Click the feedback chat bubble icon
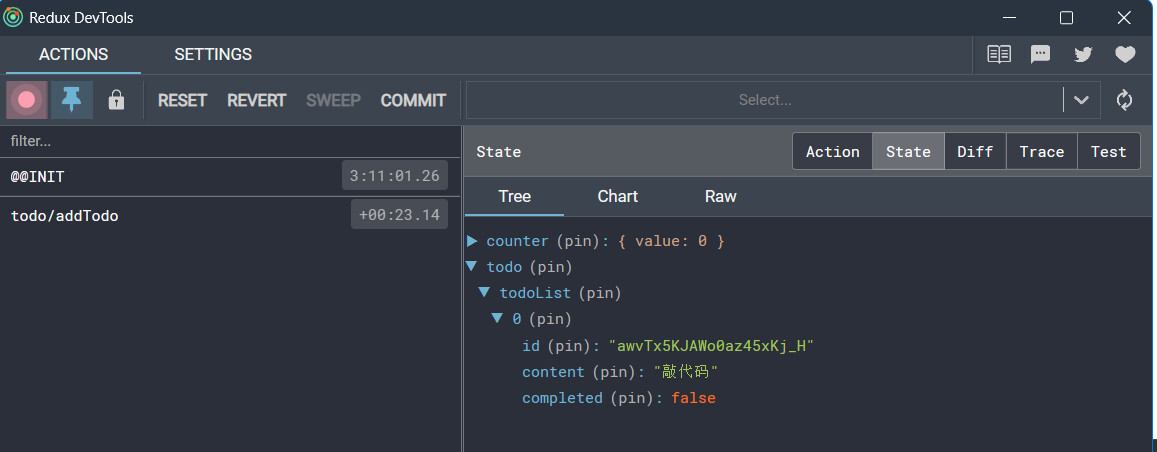 point(1041,54)
